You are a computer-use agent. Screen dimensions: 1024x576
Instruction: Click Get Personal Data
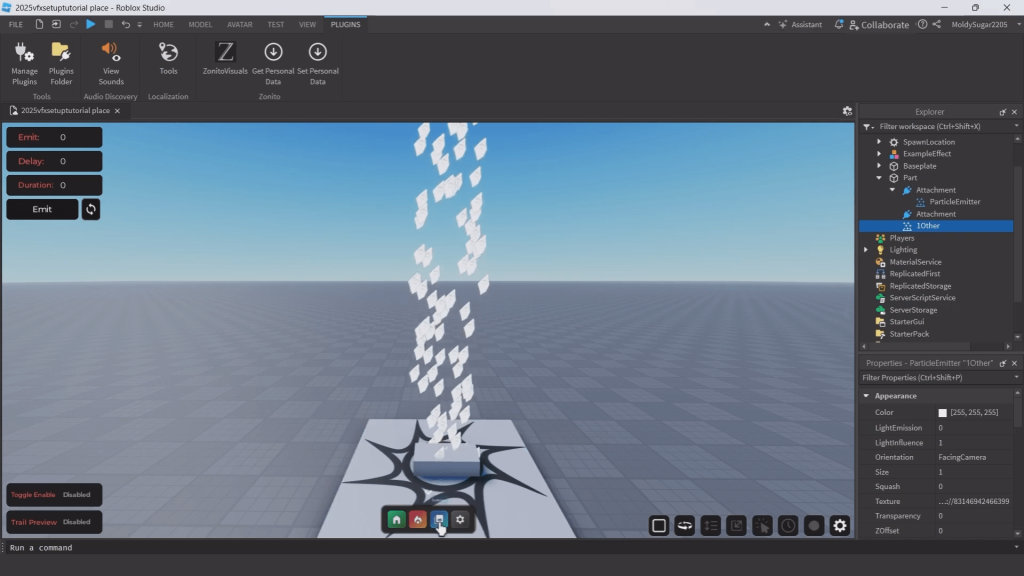click(x=273, y=63)
